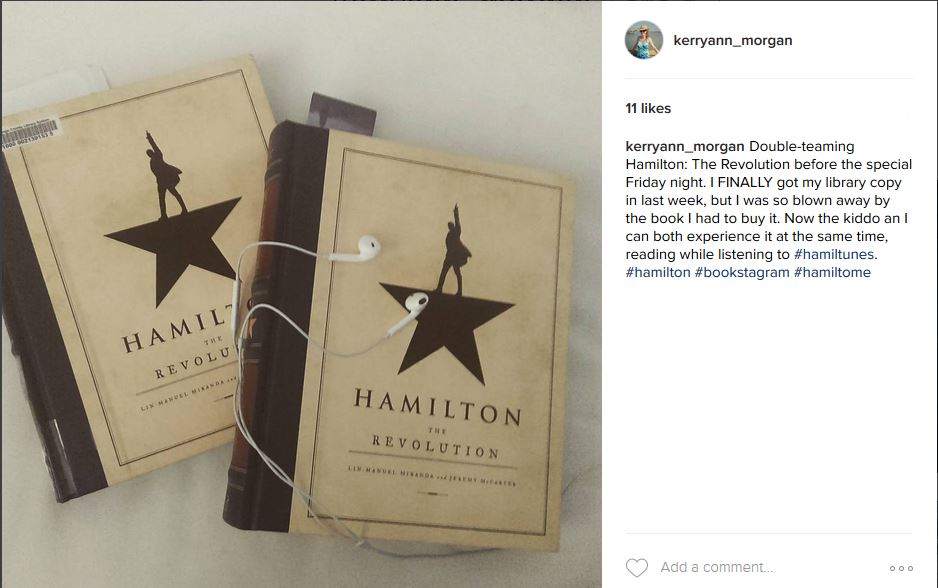The image size is (938, 588).
Task: Open the #hamiltome hashtag
Action: click(832, 272)
